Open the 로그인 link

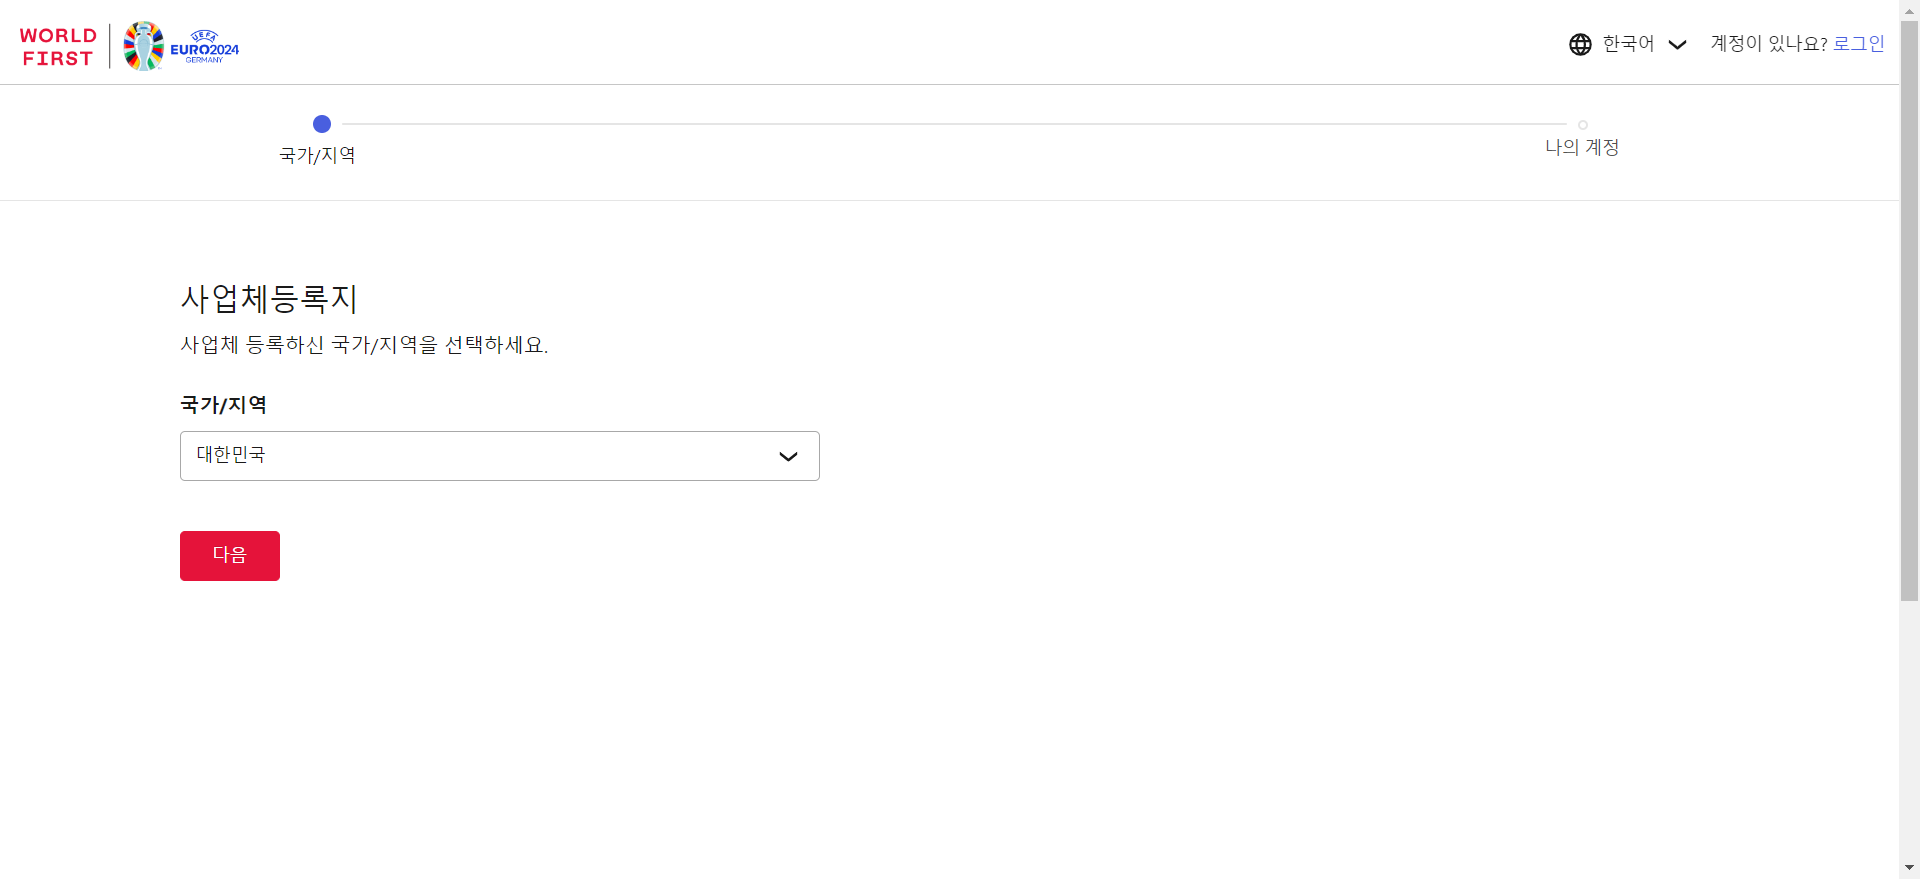1858,44
